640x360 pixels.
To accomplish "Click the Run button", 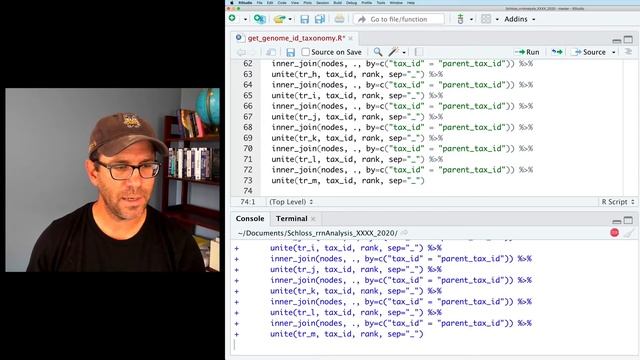I will (x=527, y=52).
